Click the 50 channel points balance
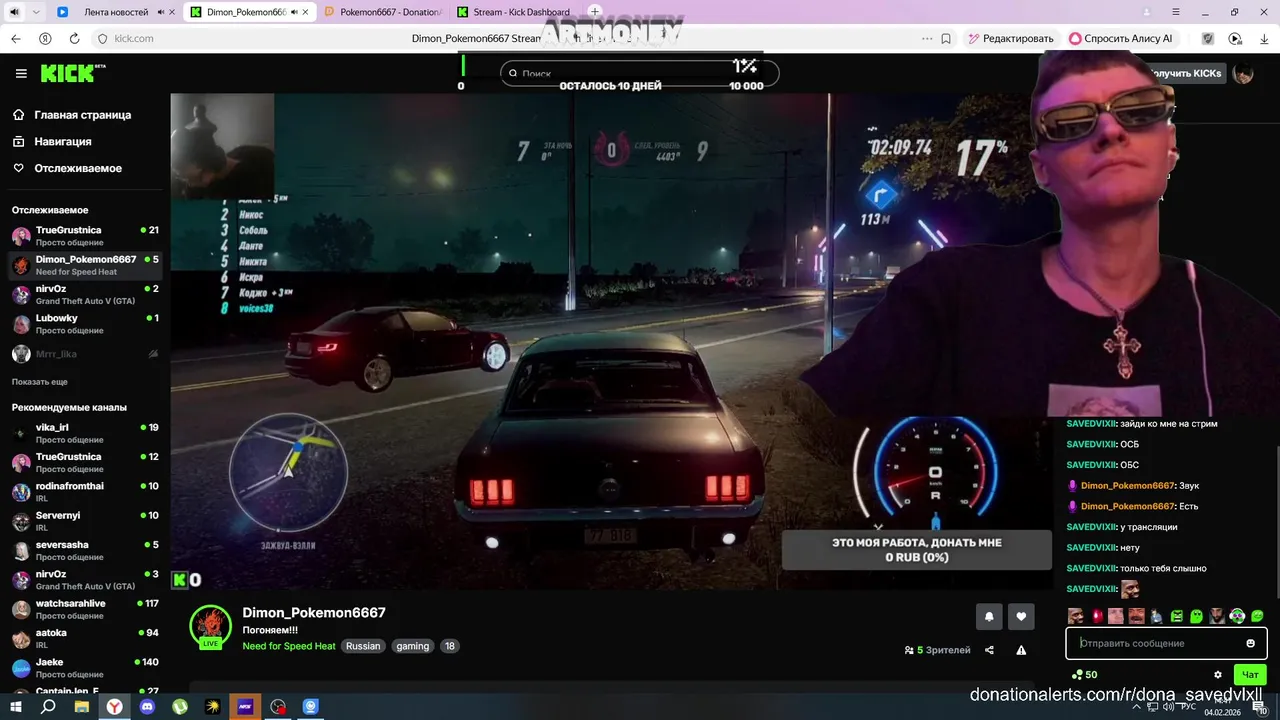The height and width of the screenshot is (720, 1280). tap(1084, 675)
